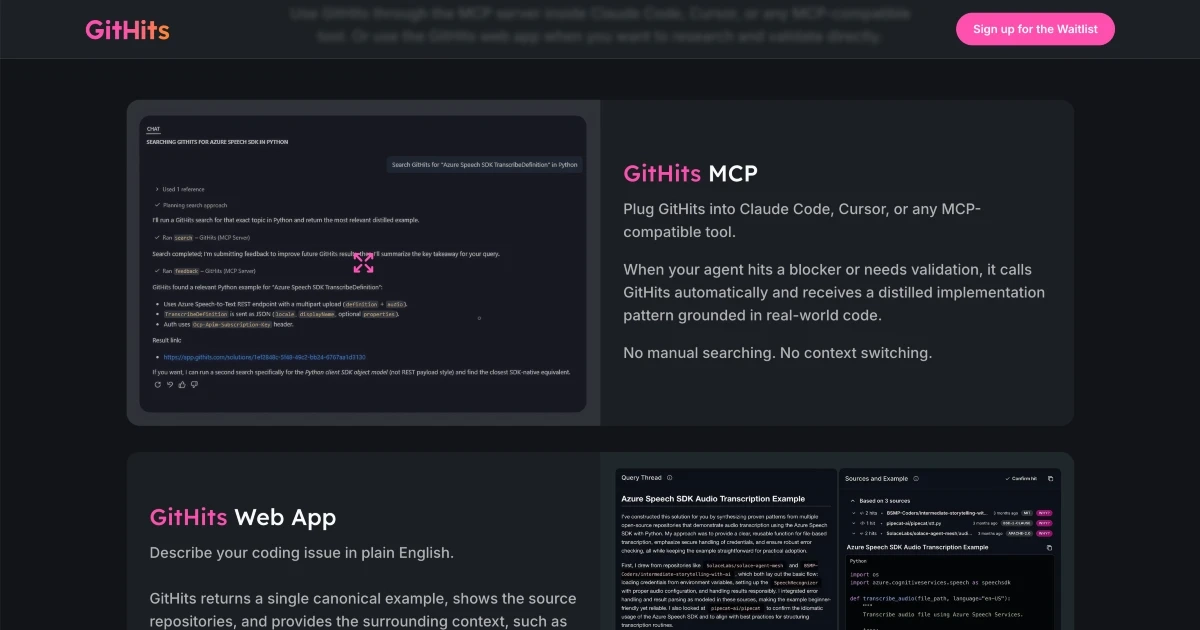
Task: Click the pink expand arrows icon on the chat screenshot
Action: coord(363,263)
